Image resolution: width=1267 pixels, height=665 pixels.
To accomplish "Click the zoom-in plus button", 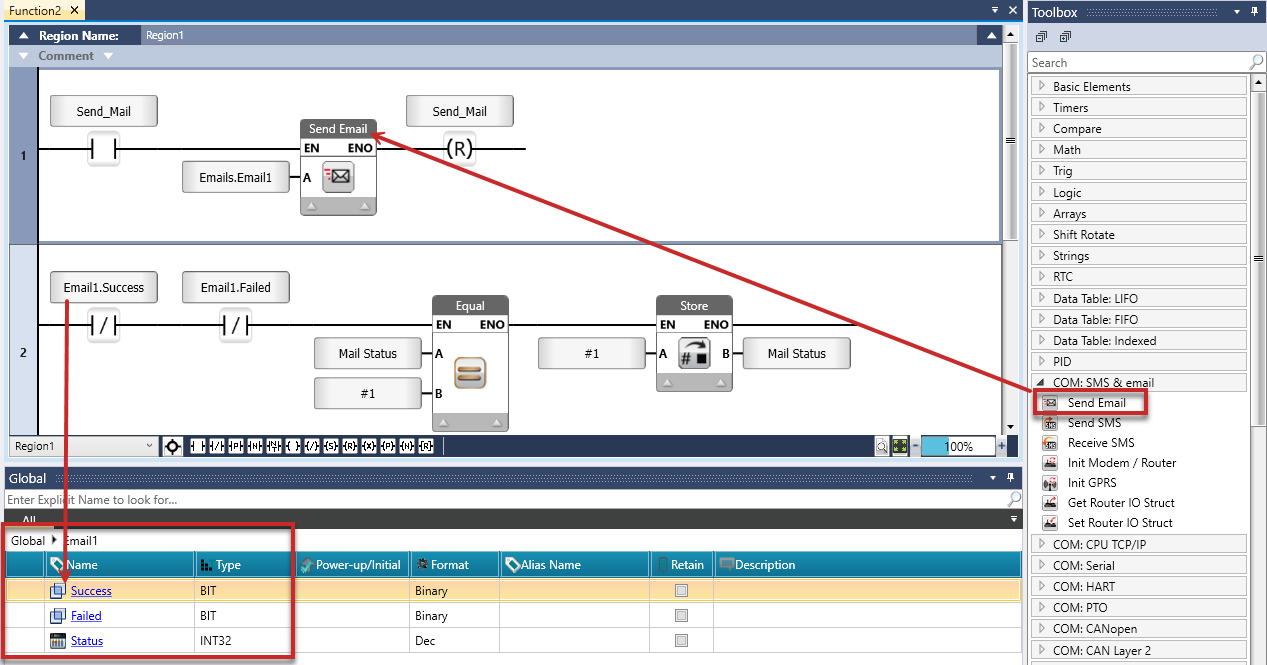I will [x=1002, y=447].
